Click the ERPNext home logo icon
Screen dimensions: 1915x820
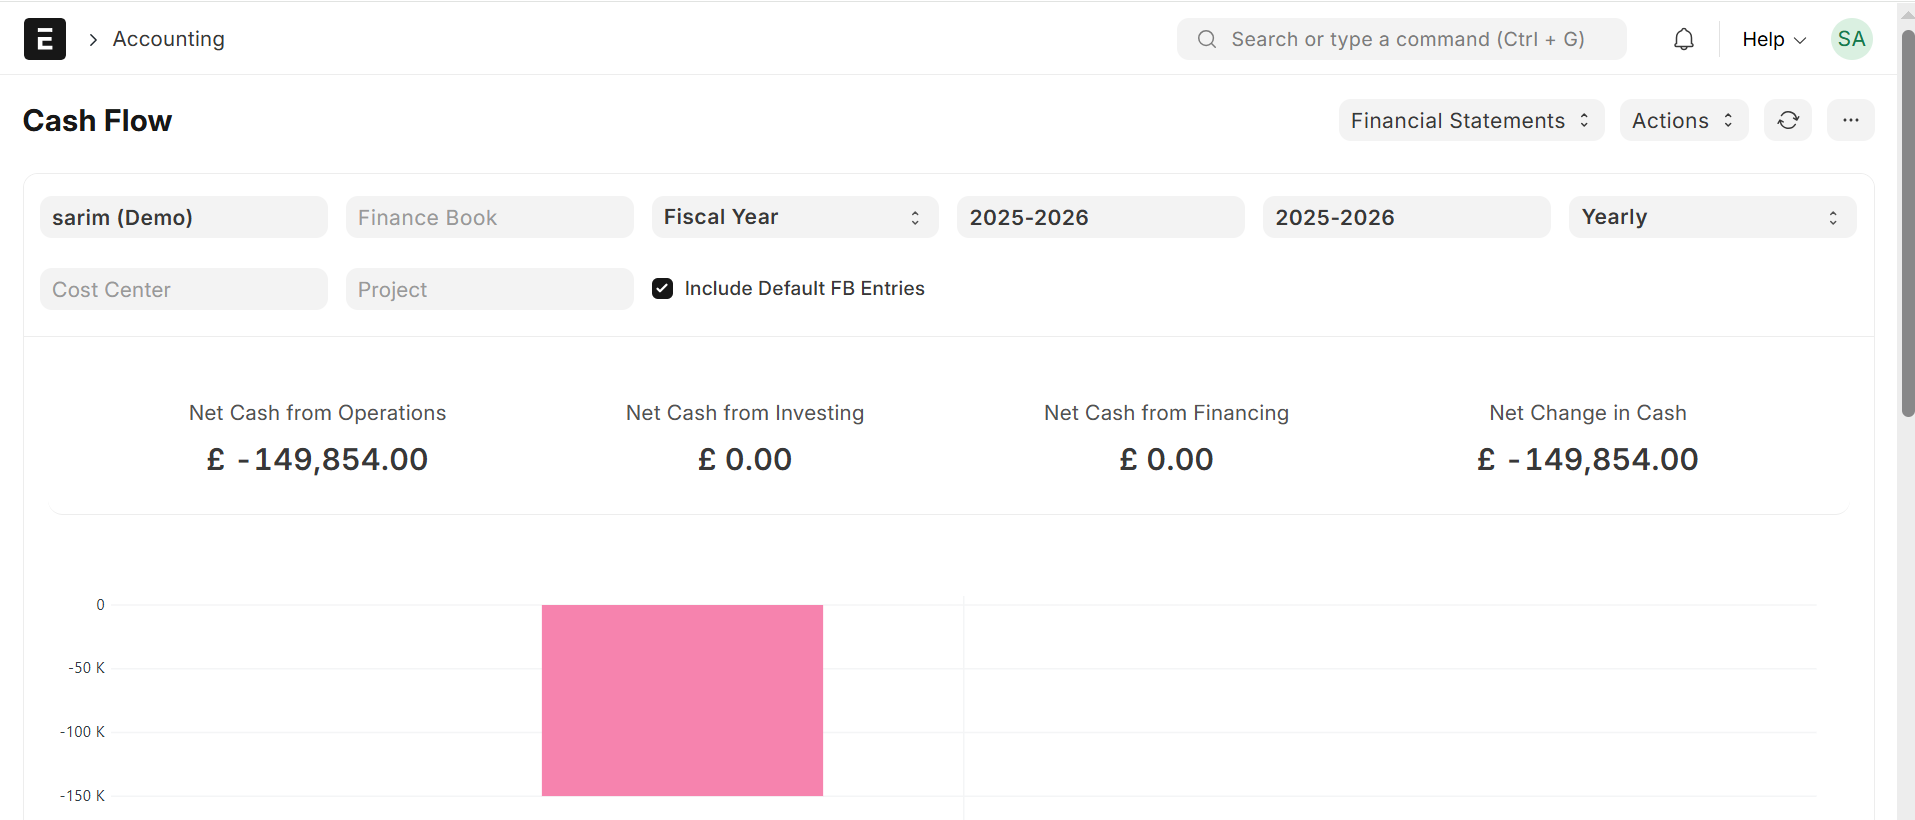click(45, 39)
